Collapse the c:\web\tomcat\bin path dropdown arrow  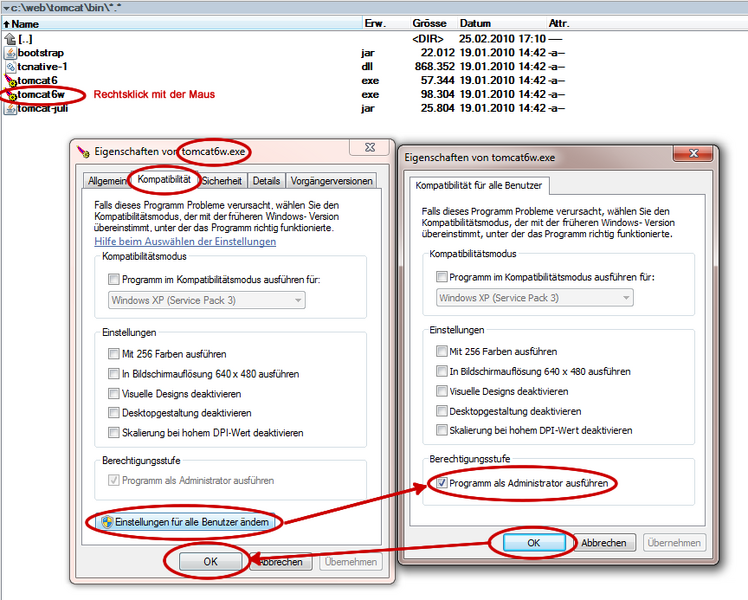click(x=6, y=8)
